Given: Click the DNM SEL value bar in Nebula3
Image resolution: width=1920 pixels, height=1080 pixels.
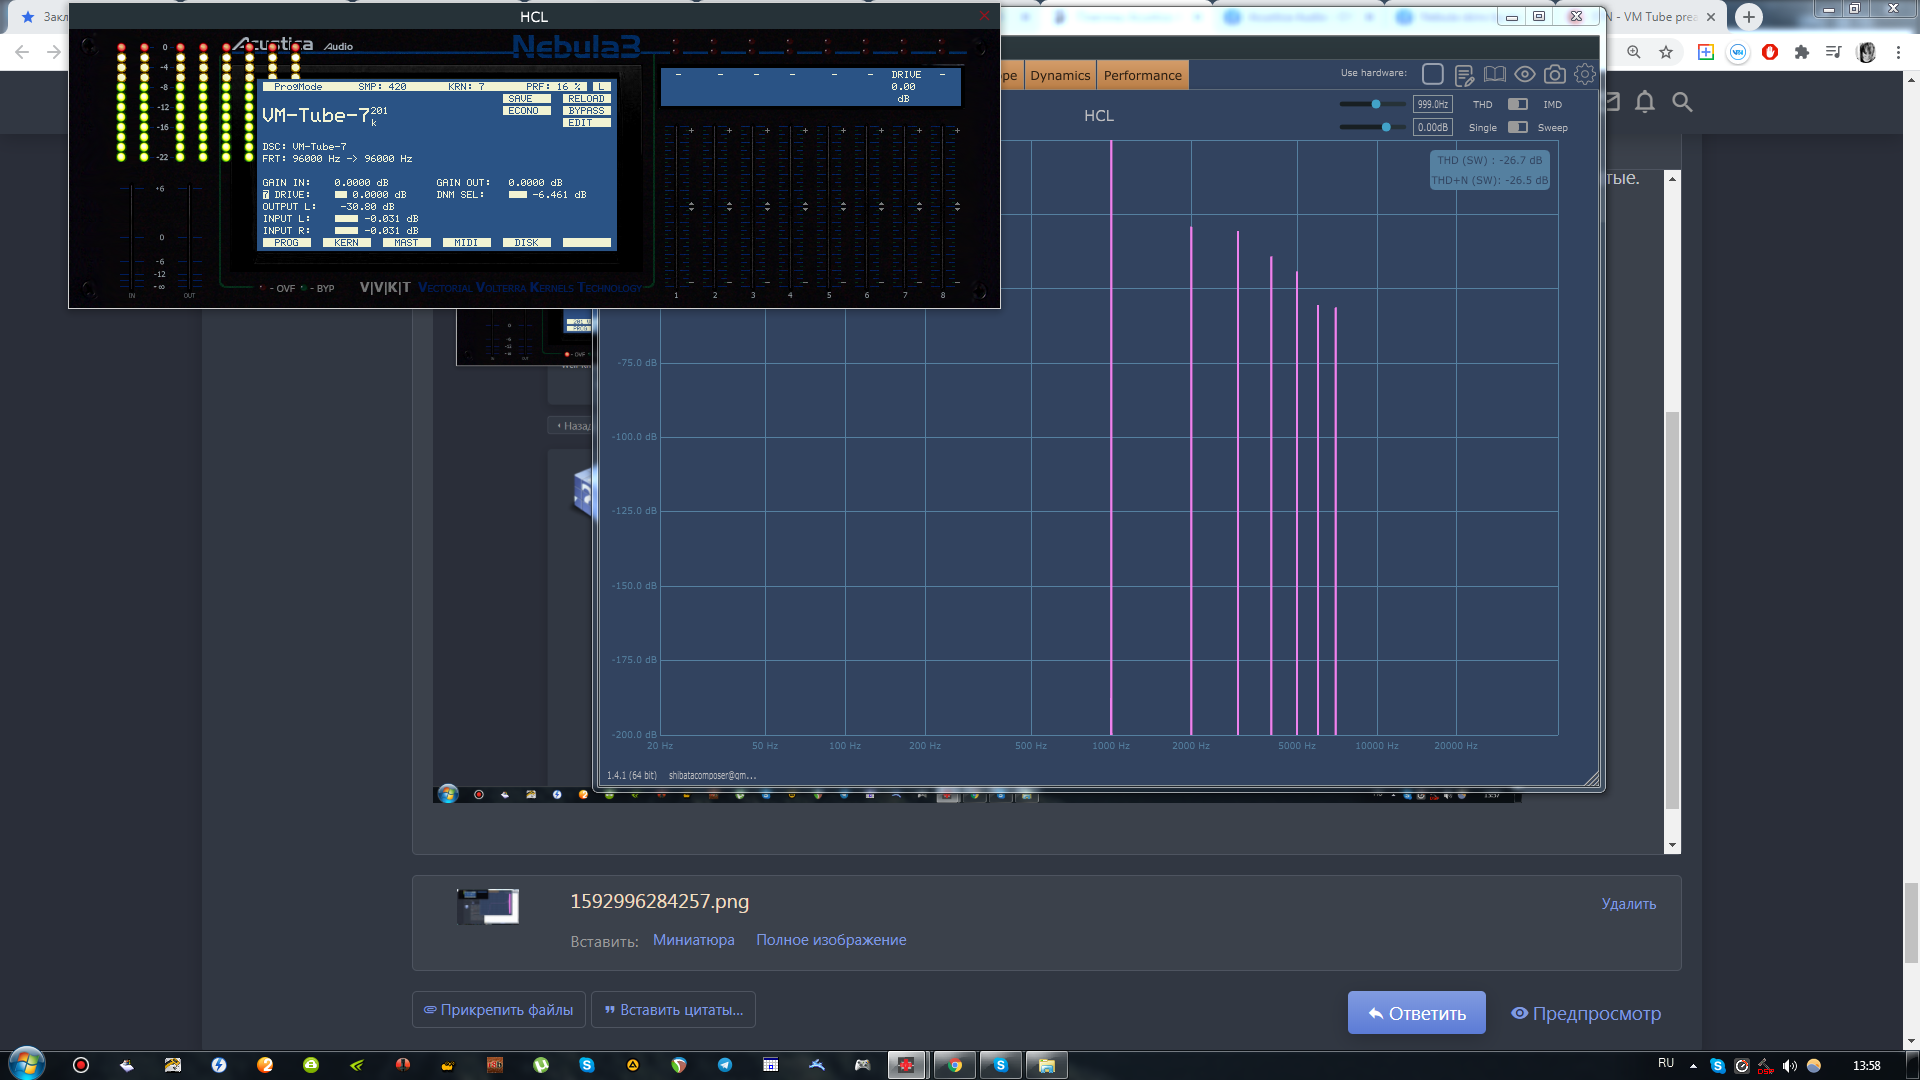Looking at the screenshot, I should pos(517,195).
